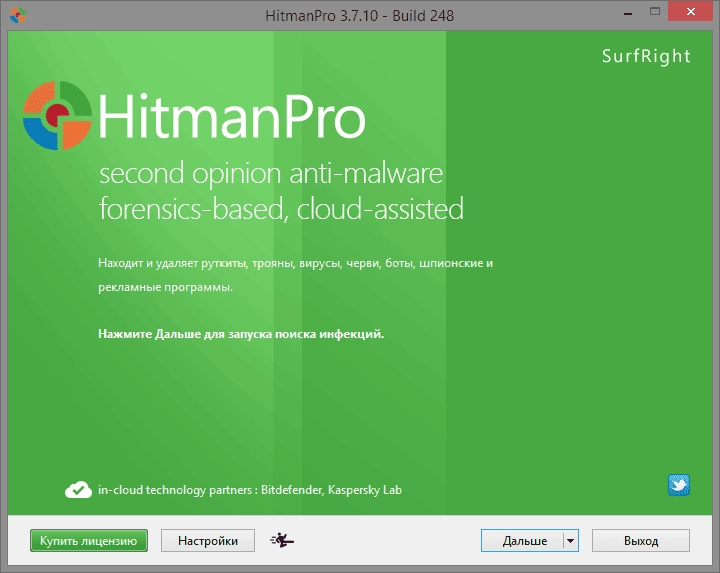Click the 'рекламные программы.' text line
This screenshot has width=720, height=573.
point(165,287)
